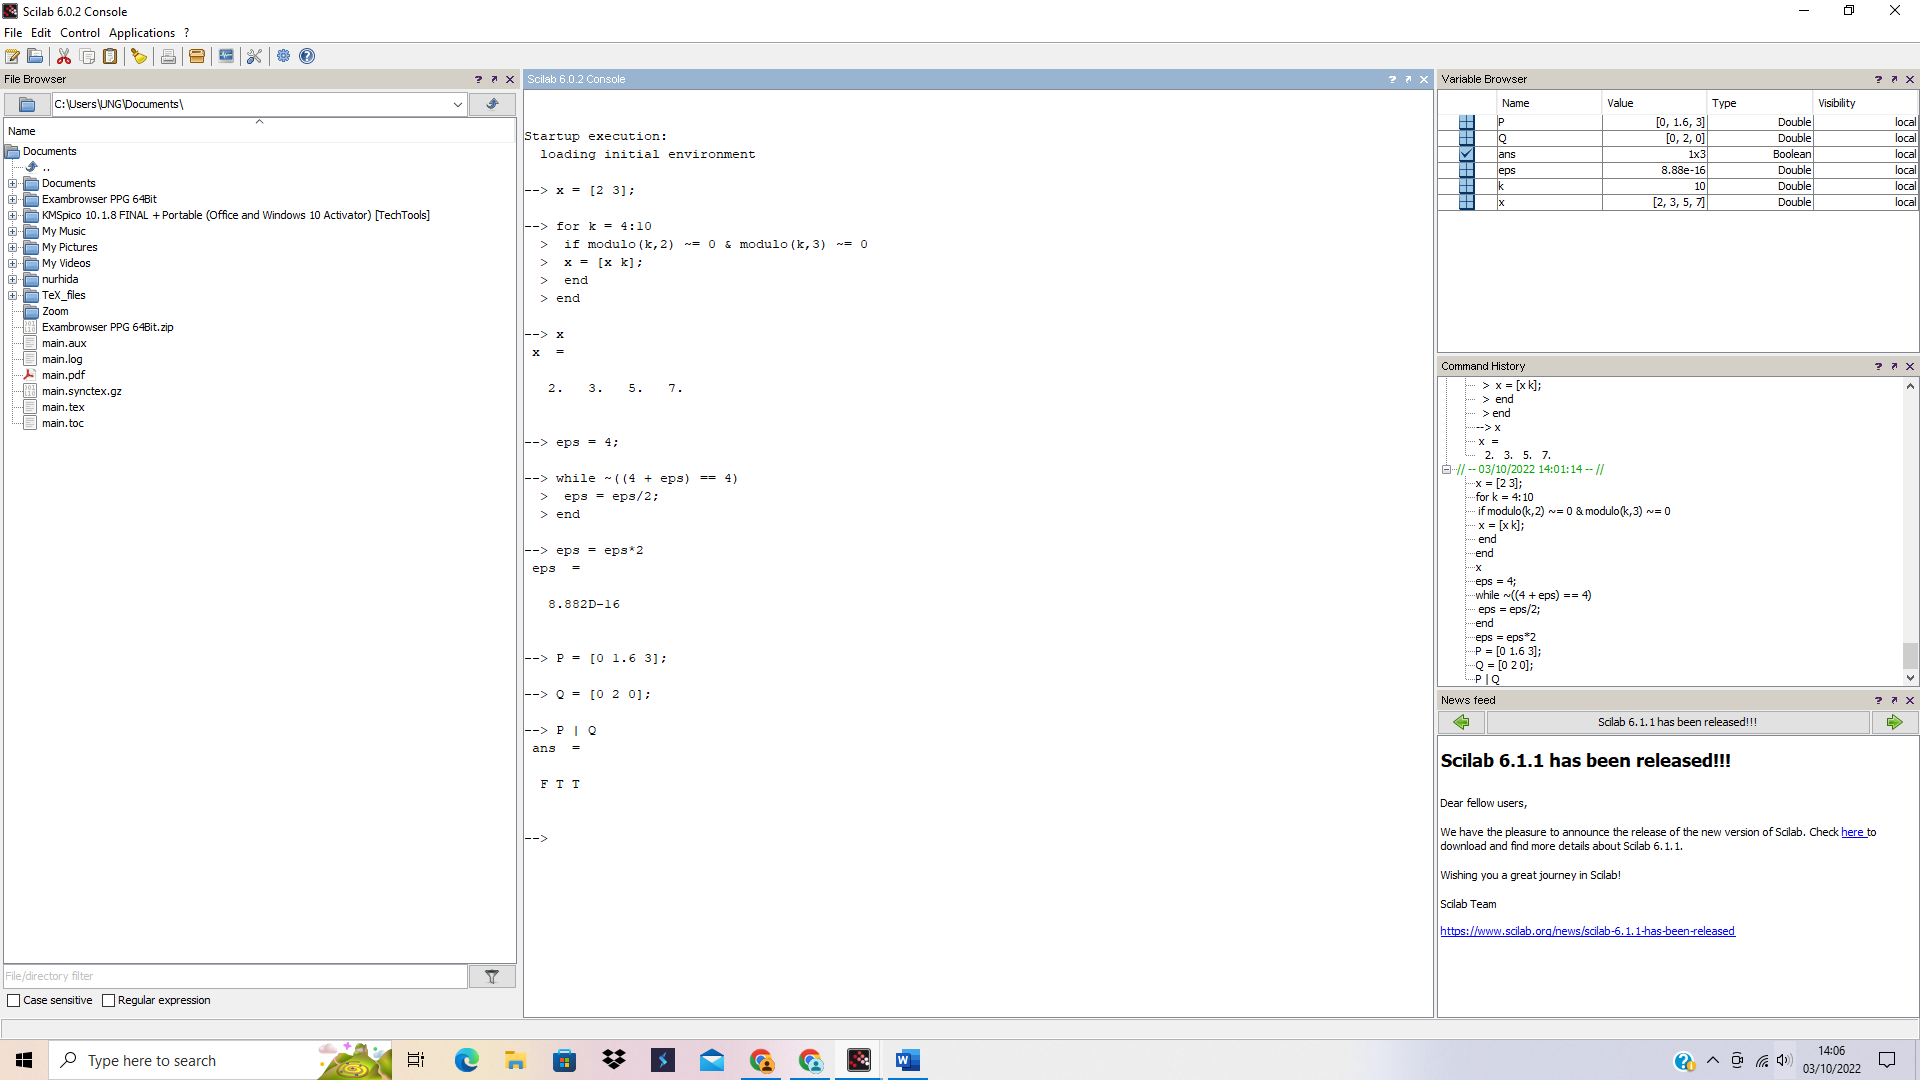Open the Applications menu
Viewport: 1920px width, 1080px height.
coord(142,33)
